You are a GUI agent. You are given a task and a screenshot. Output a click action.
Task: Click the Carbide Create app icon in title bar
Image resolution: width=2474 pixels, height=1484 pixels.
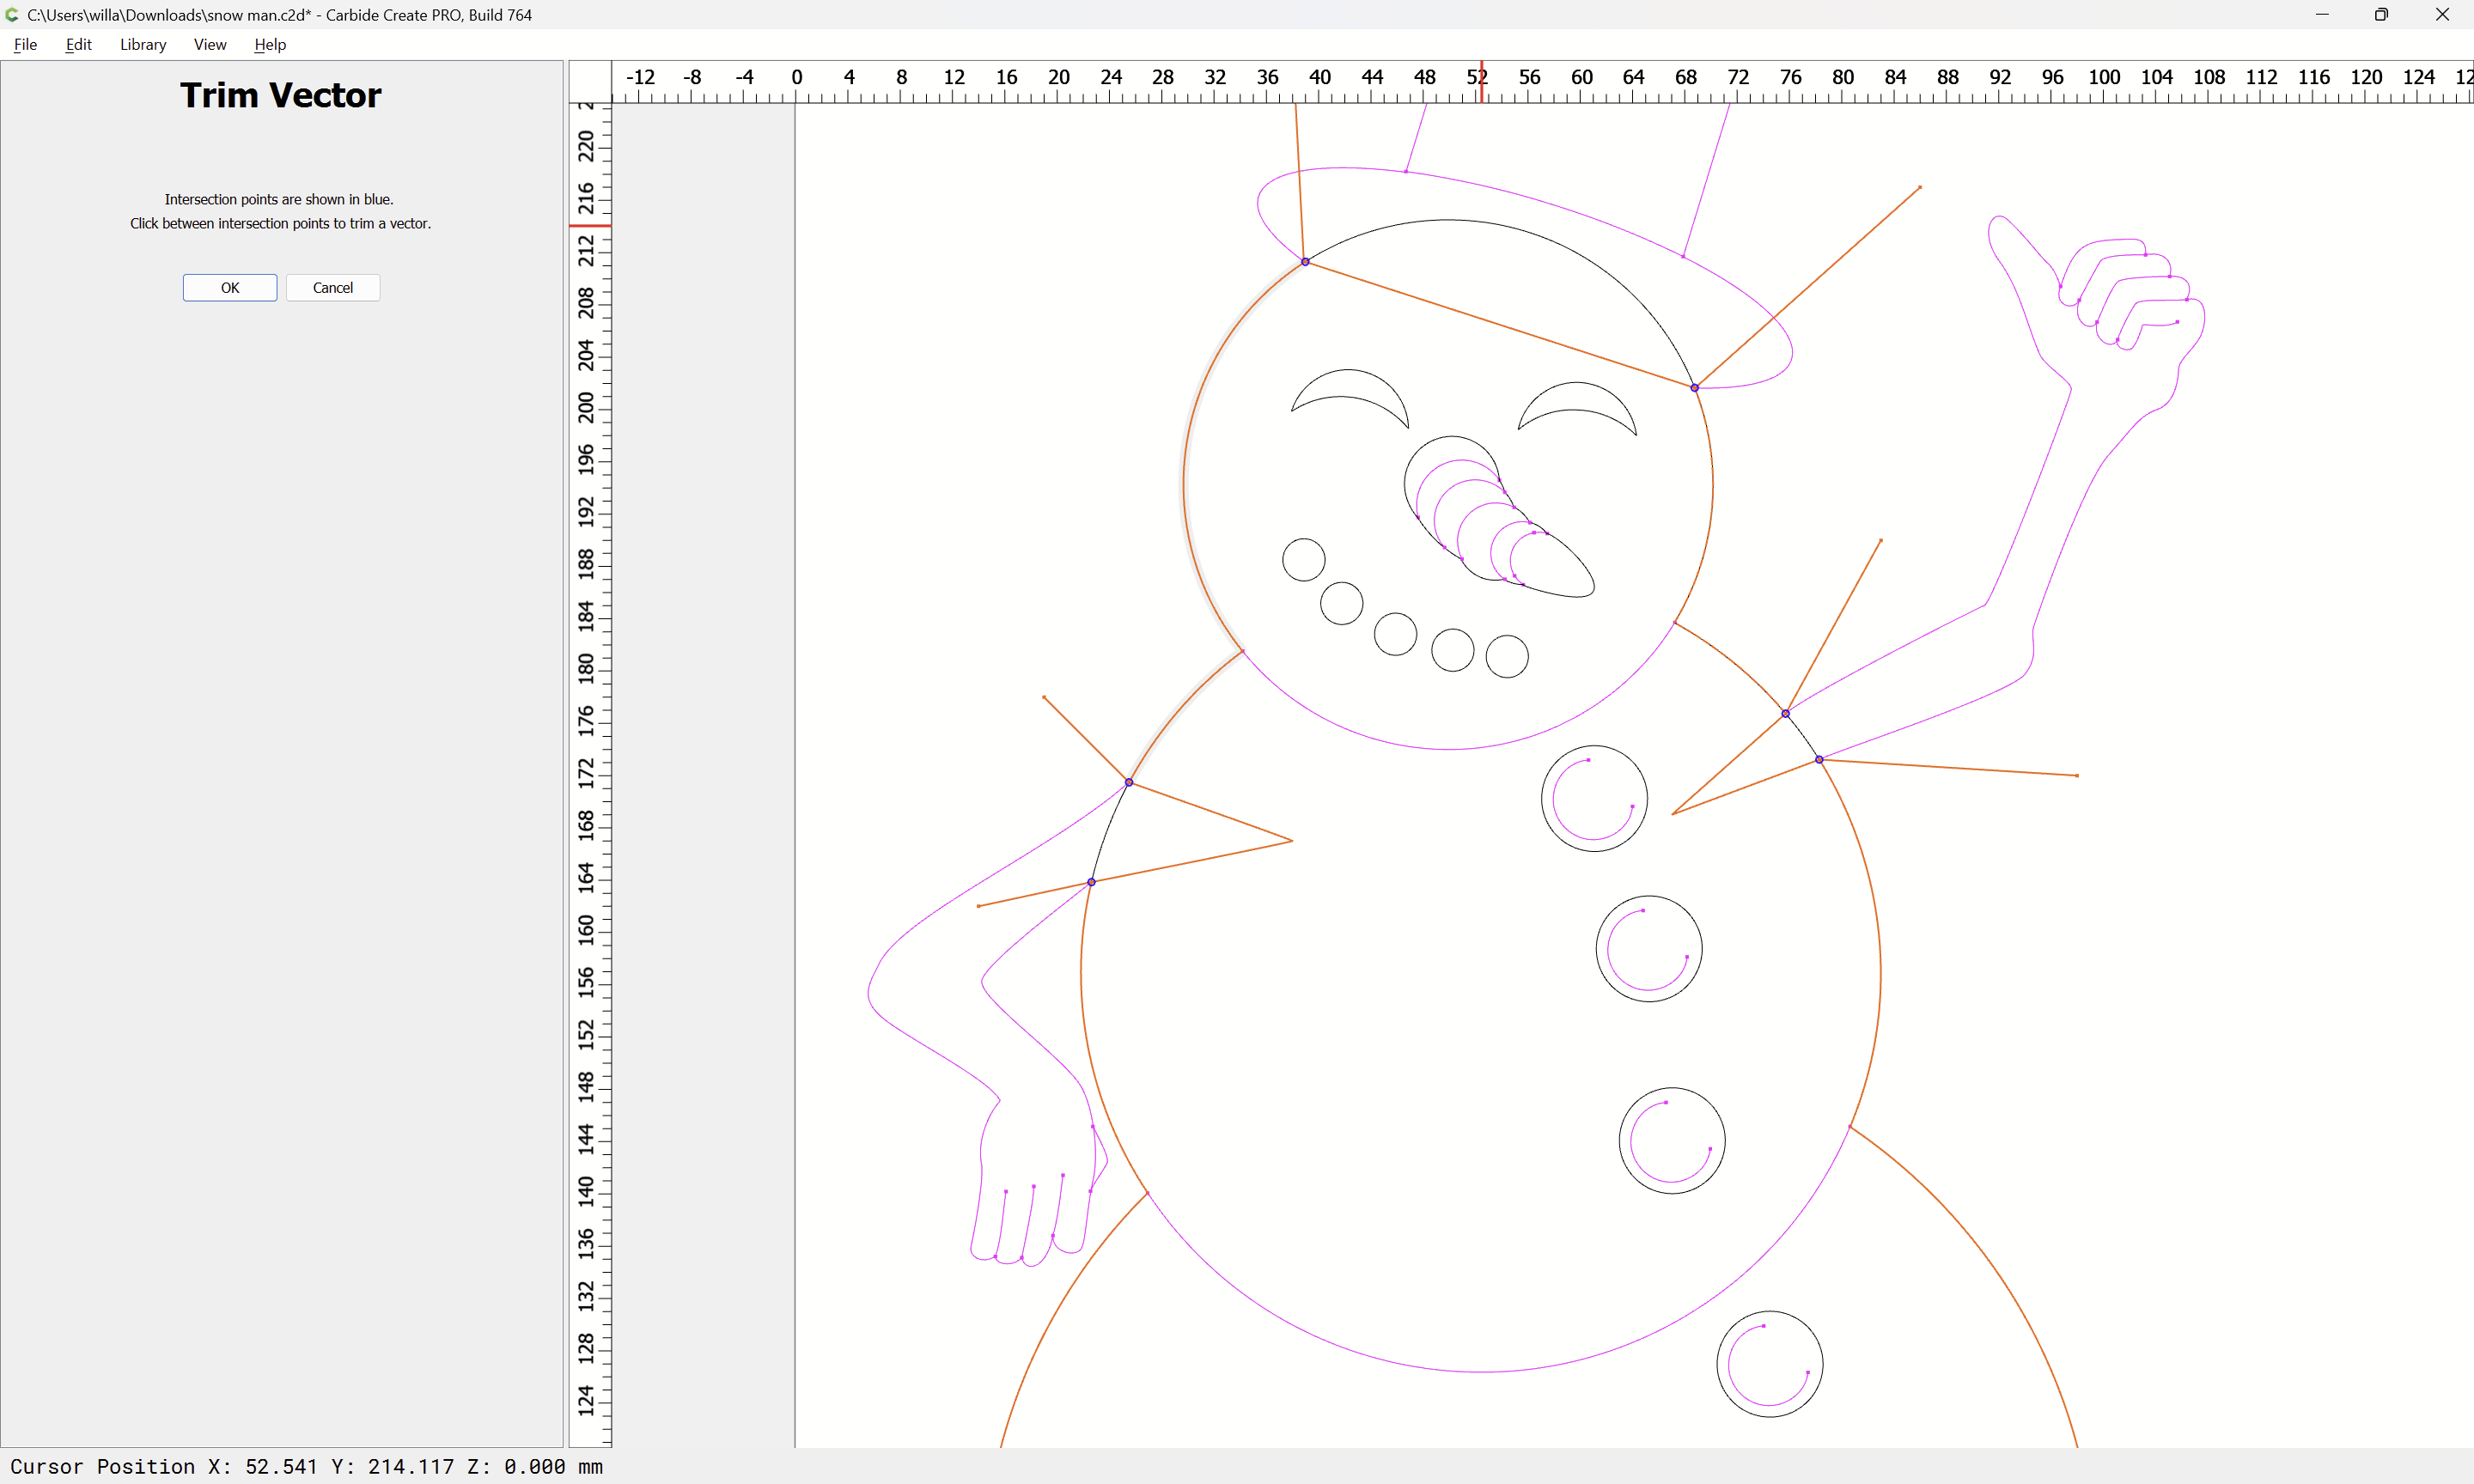click(x=12, y=15)
